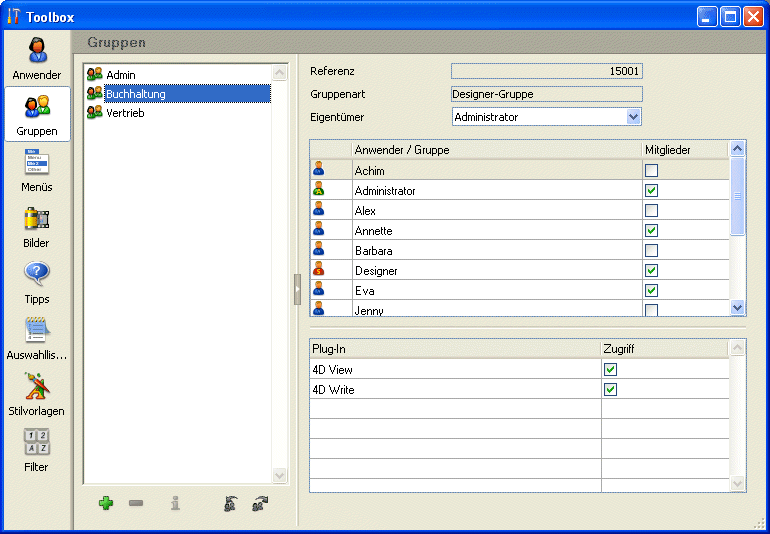Open the Eigentümer dropdown

(632, 117)
